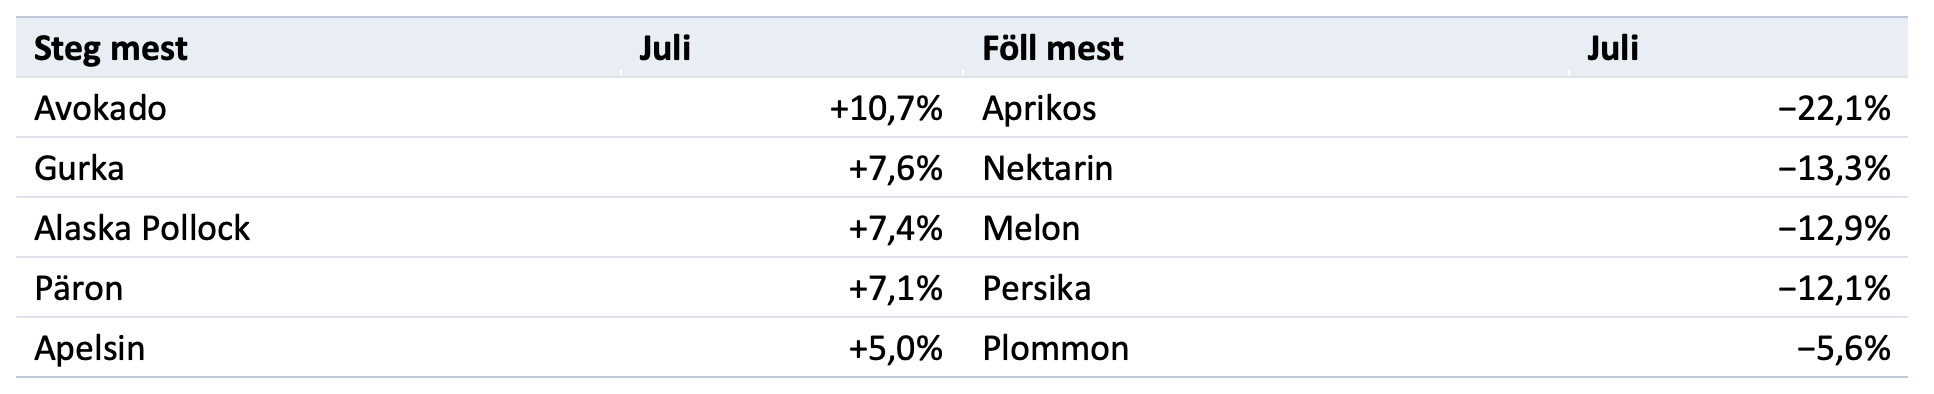Click the +10,7% value
This screenshot has width=1934, height=394.
pos(886,108)
